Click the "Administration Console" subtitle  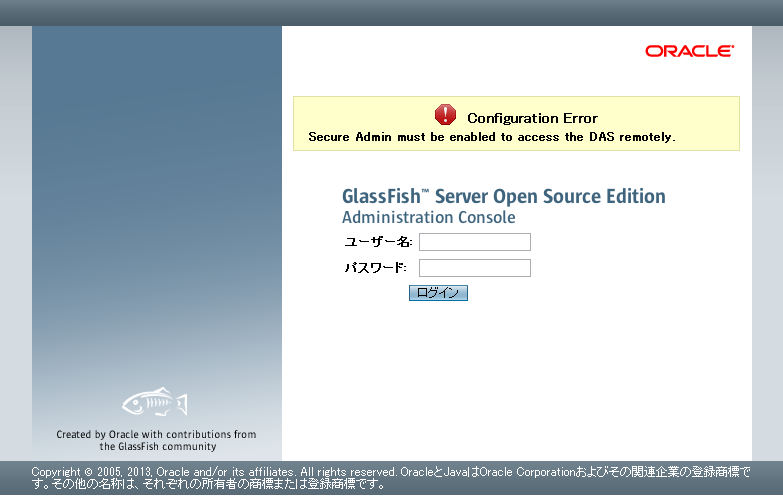point(428,217)
